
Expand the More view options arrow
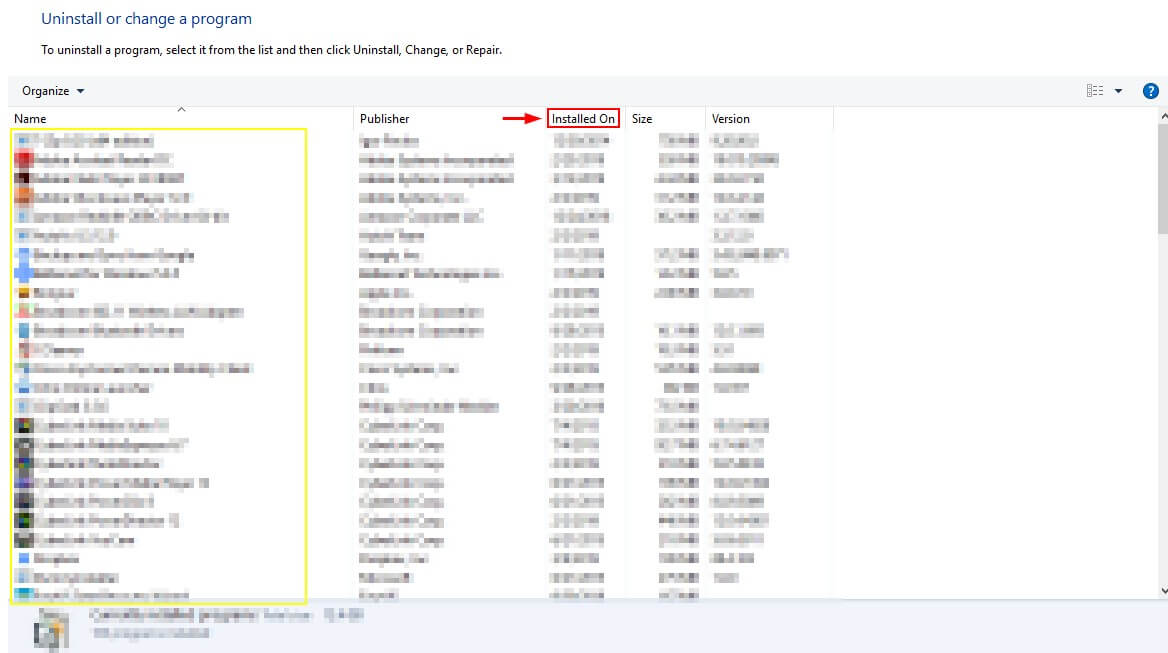(x=1119, y=91)
